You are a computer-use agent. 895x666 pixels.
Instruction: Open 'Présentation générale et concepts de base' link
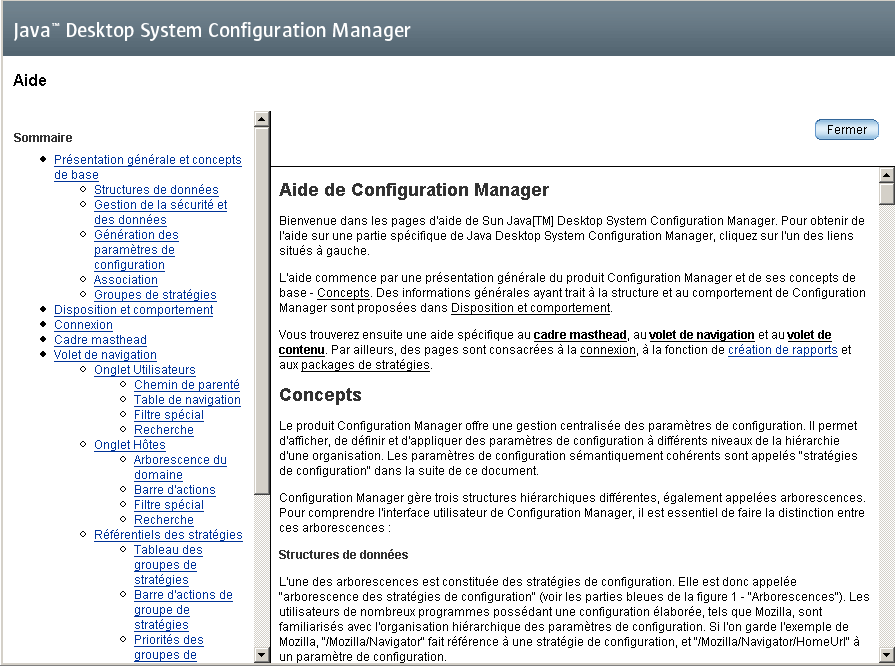click(147, 167)
